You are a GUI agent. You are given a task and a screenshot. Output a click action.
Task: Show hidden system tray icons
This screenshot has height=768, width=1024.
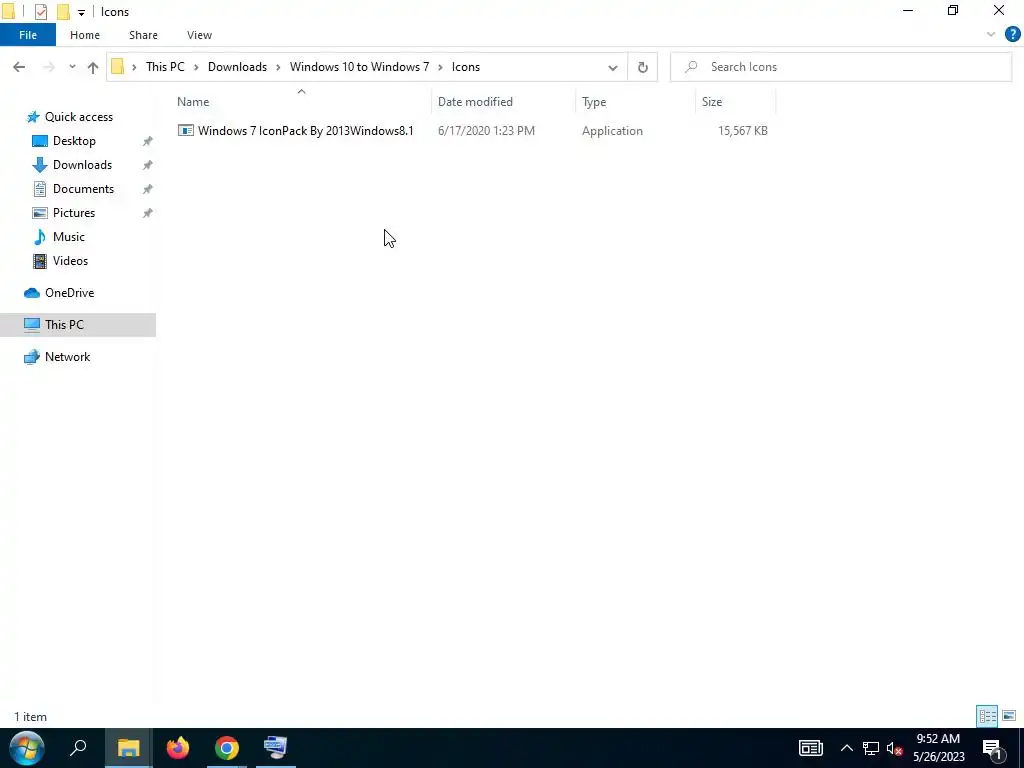point(846,748)
